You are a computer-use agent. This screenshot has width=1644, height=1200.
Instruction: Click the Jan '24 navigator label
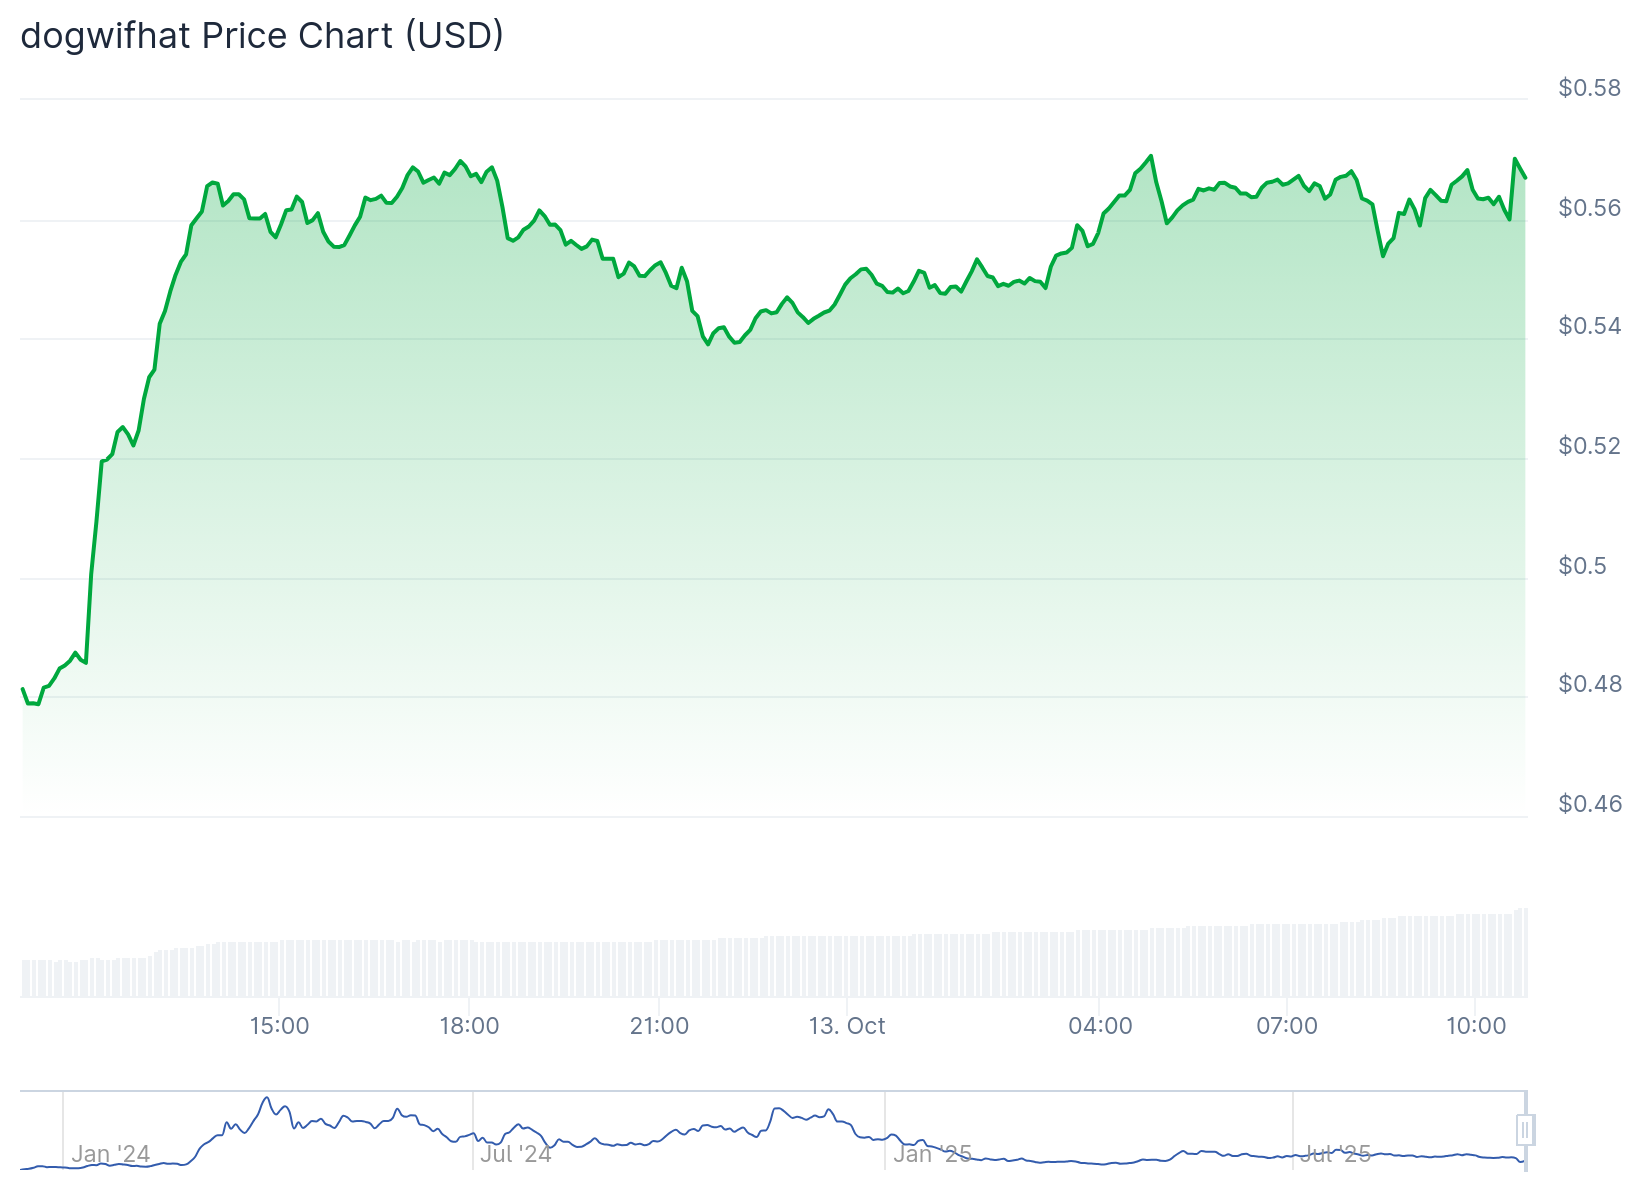[x=111, y=1154]
